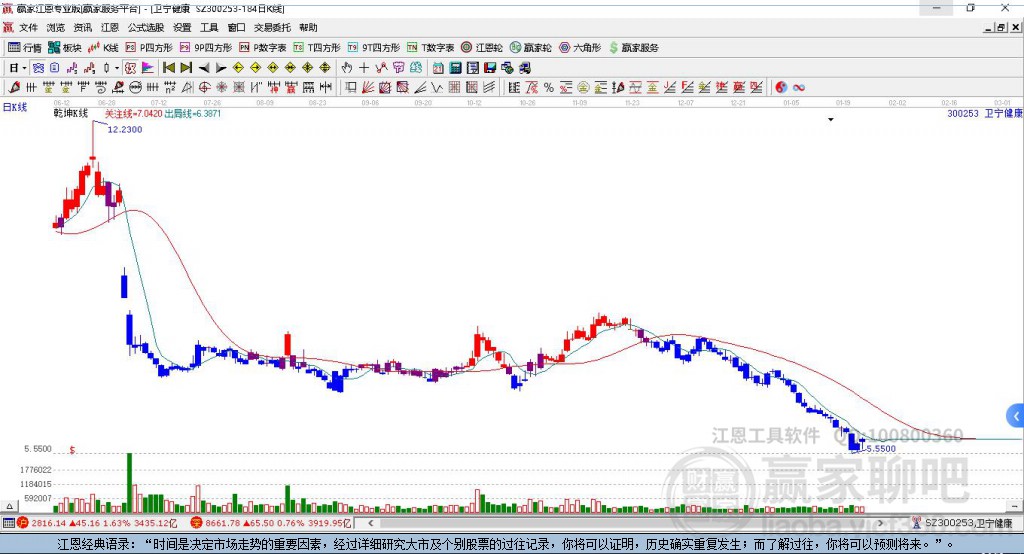The height and width of the screenshot is (554, 1024).
Task: Open the 赢家轮 wheel tool
Action: (x=531, y=48)
